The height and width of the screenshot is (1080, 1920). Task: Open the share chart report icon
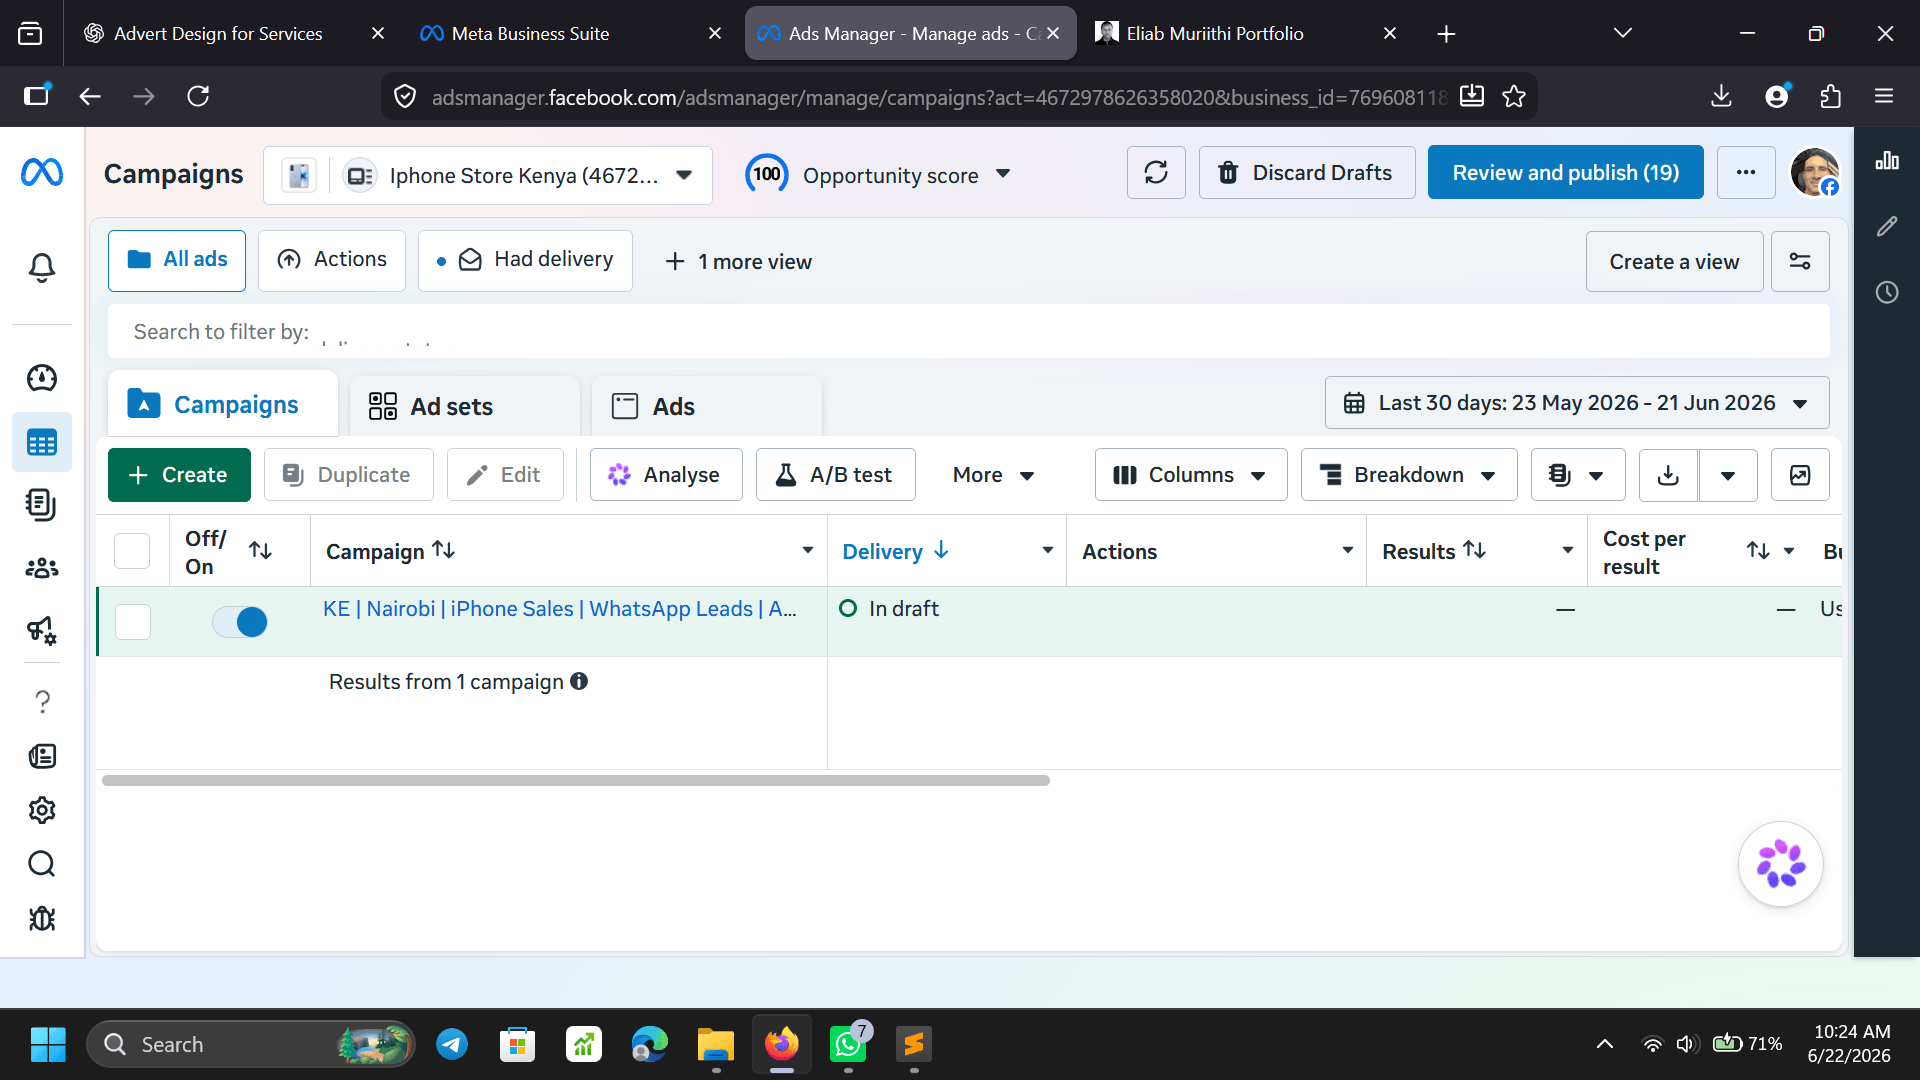click(x=1800, y=475)
